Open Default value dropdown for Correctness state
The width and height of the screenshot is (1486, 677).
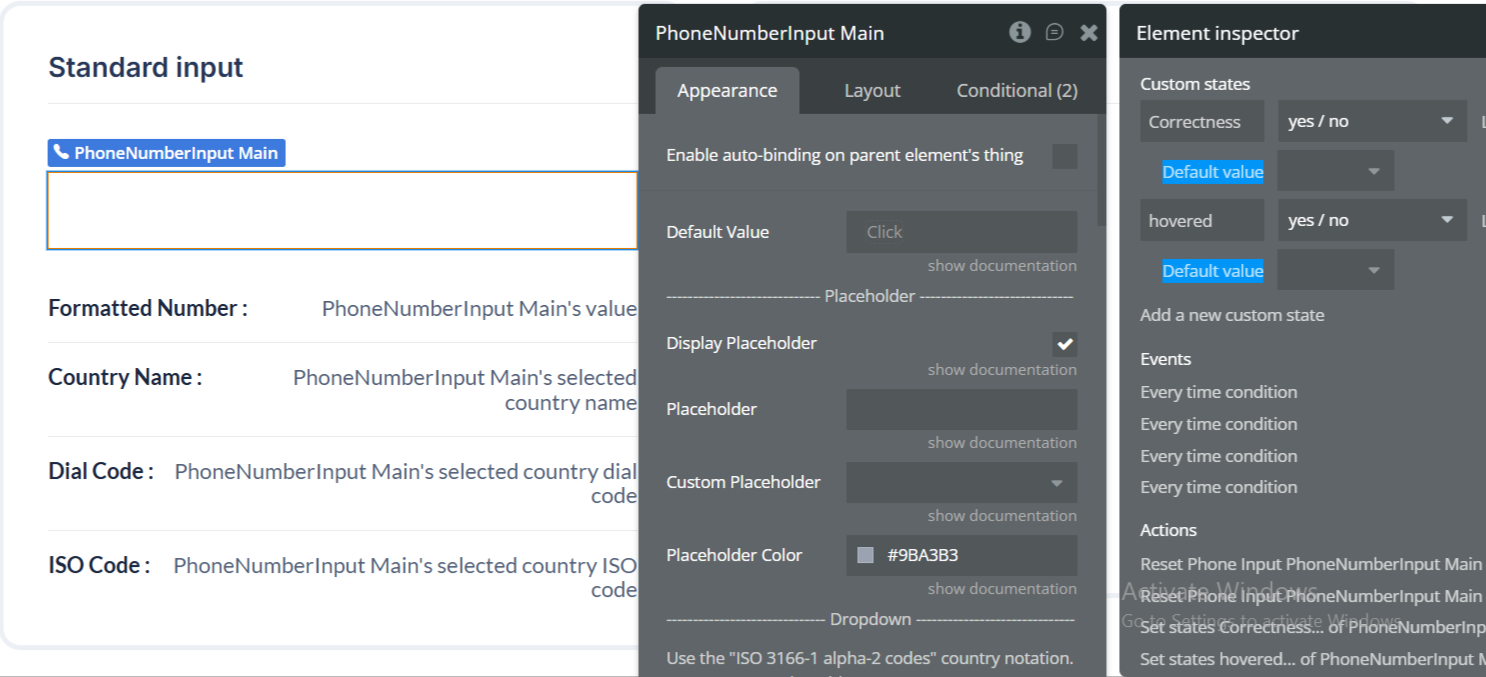click(x=1335, y=172)
